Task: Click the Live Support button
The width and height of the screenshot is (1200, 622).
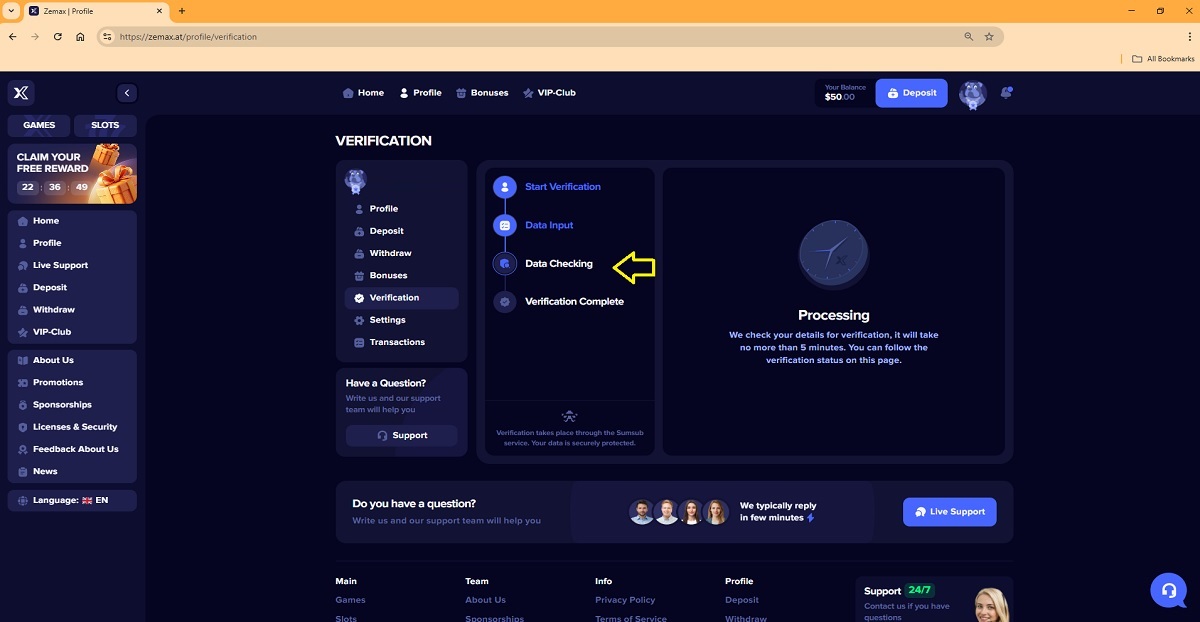Action: point(949,512)
